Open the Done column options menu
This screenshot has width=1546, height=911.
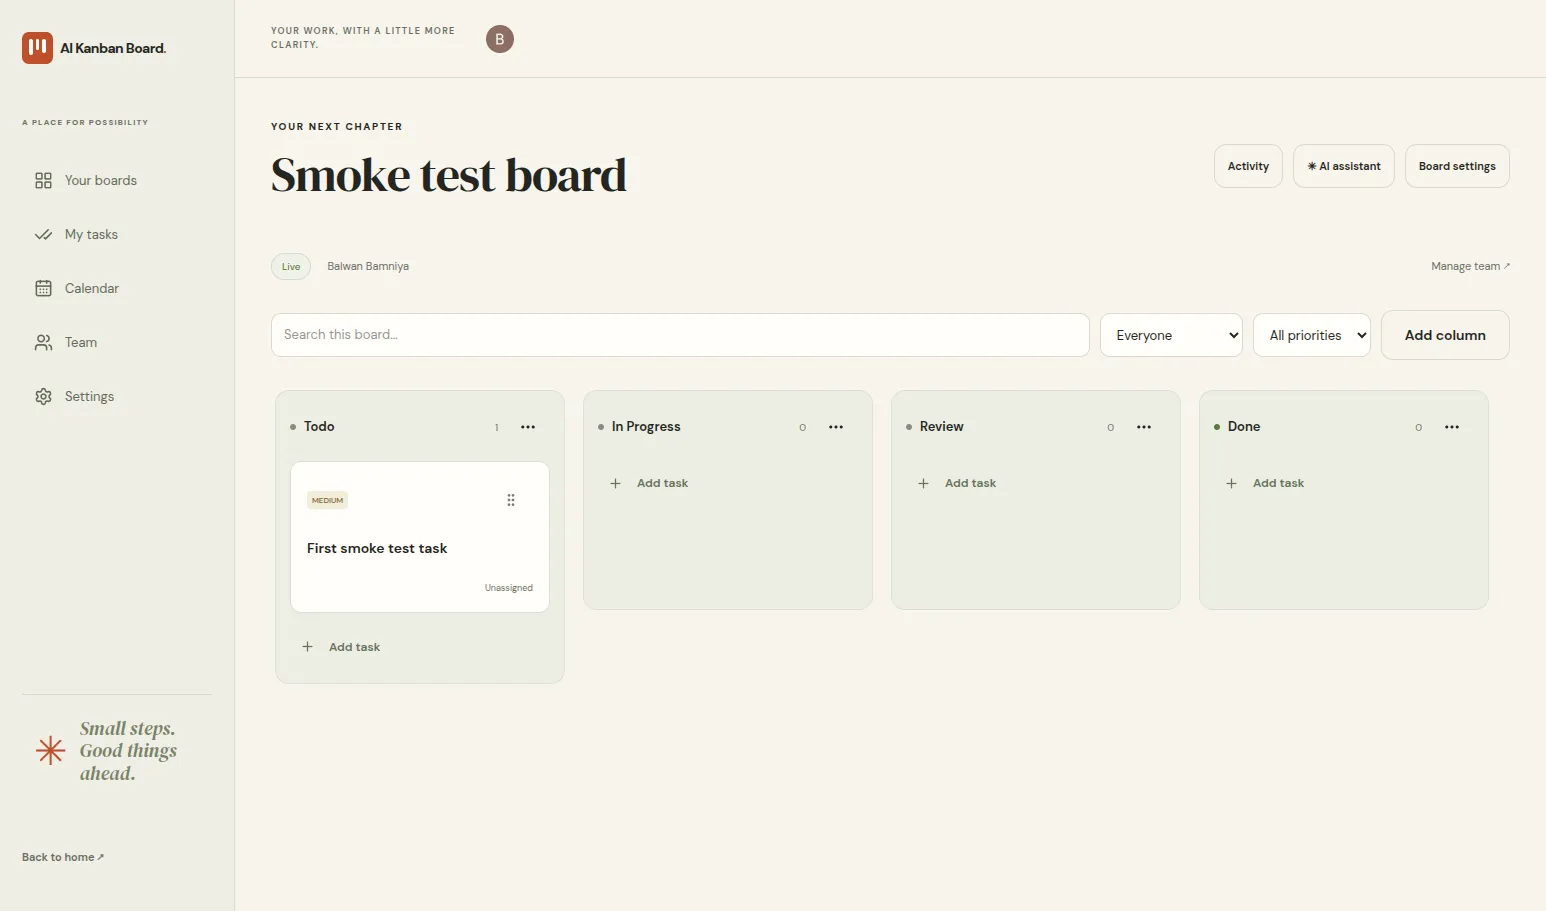pyautogui.click(x=1452, y=427)
